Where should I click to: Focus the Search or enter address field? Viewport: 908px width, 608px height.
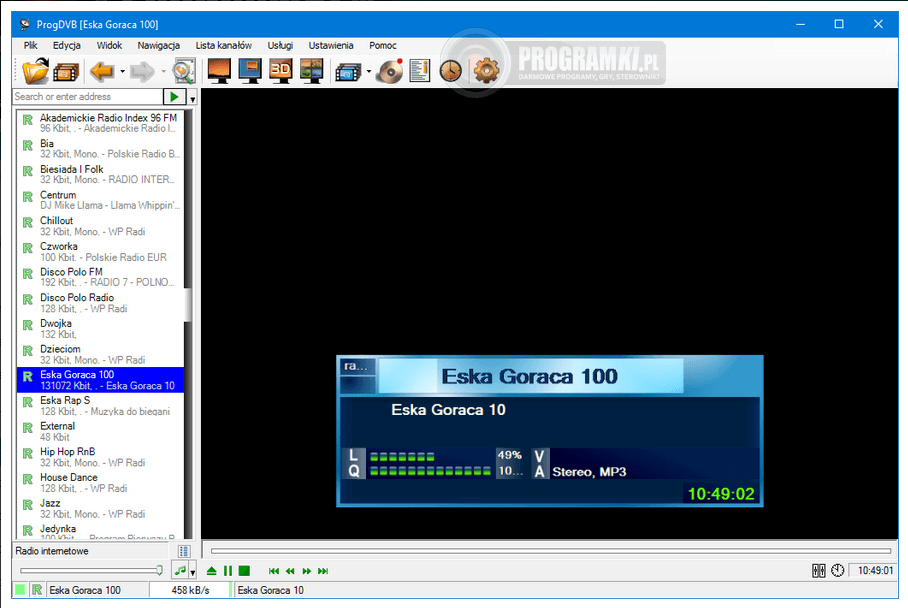coord(89,97)
